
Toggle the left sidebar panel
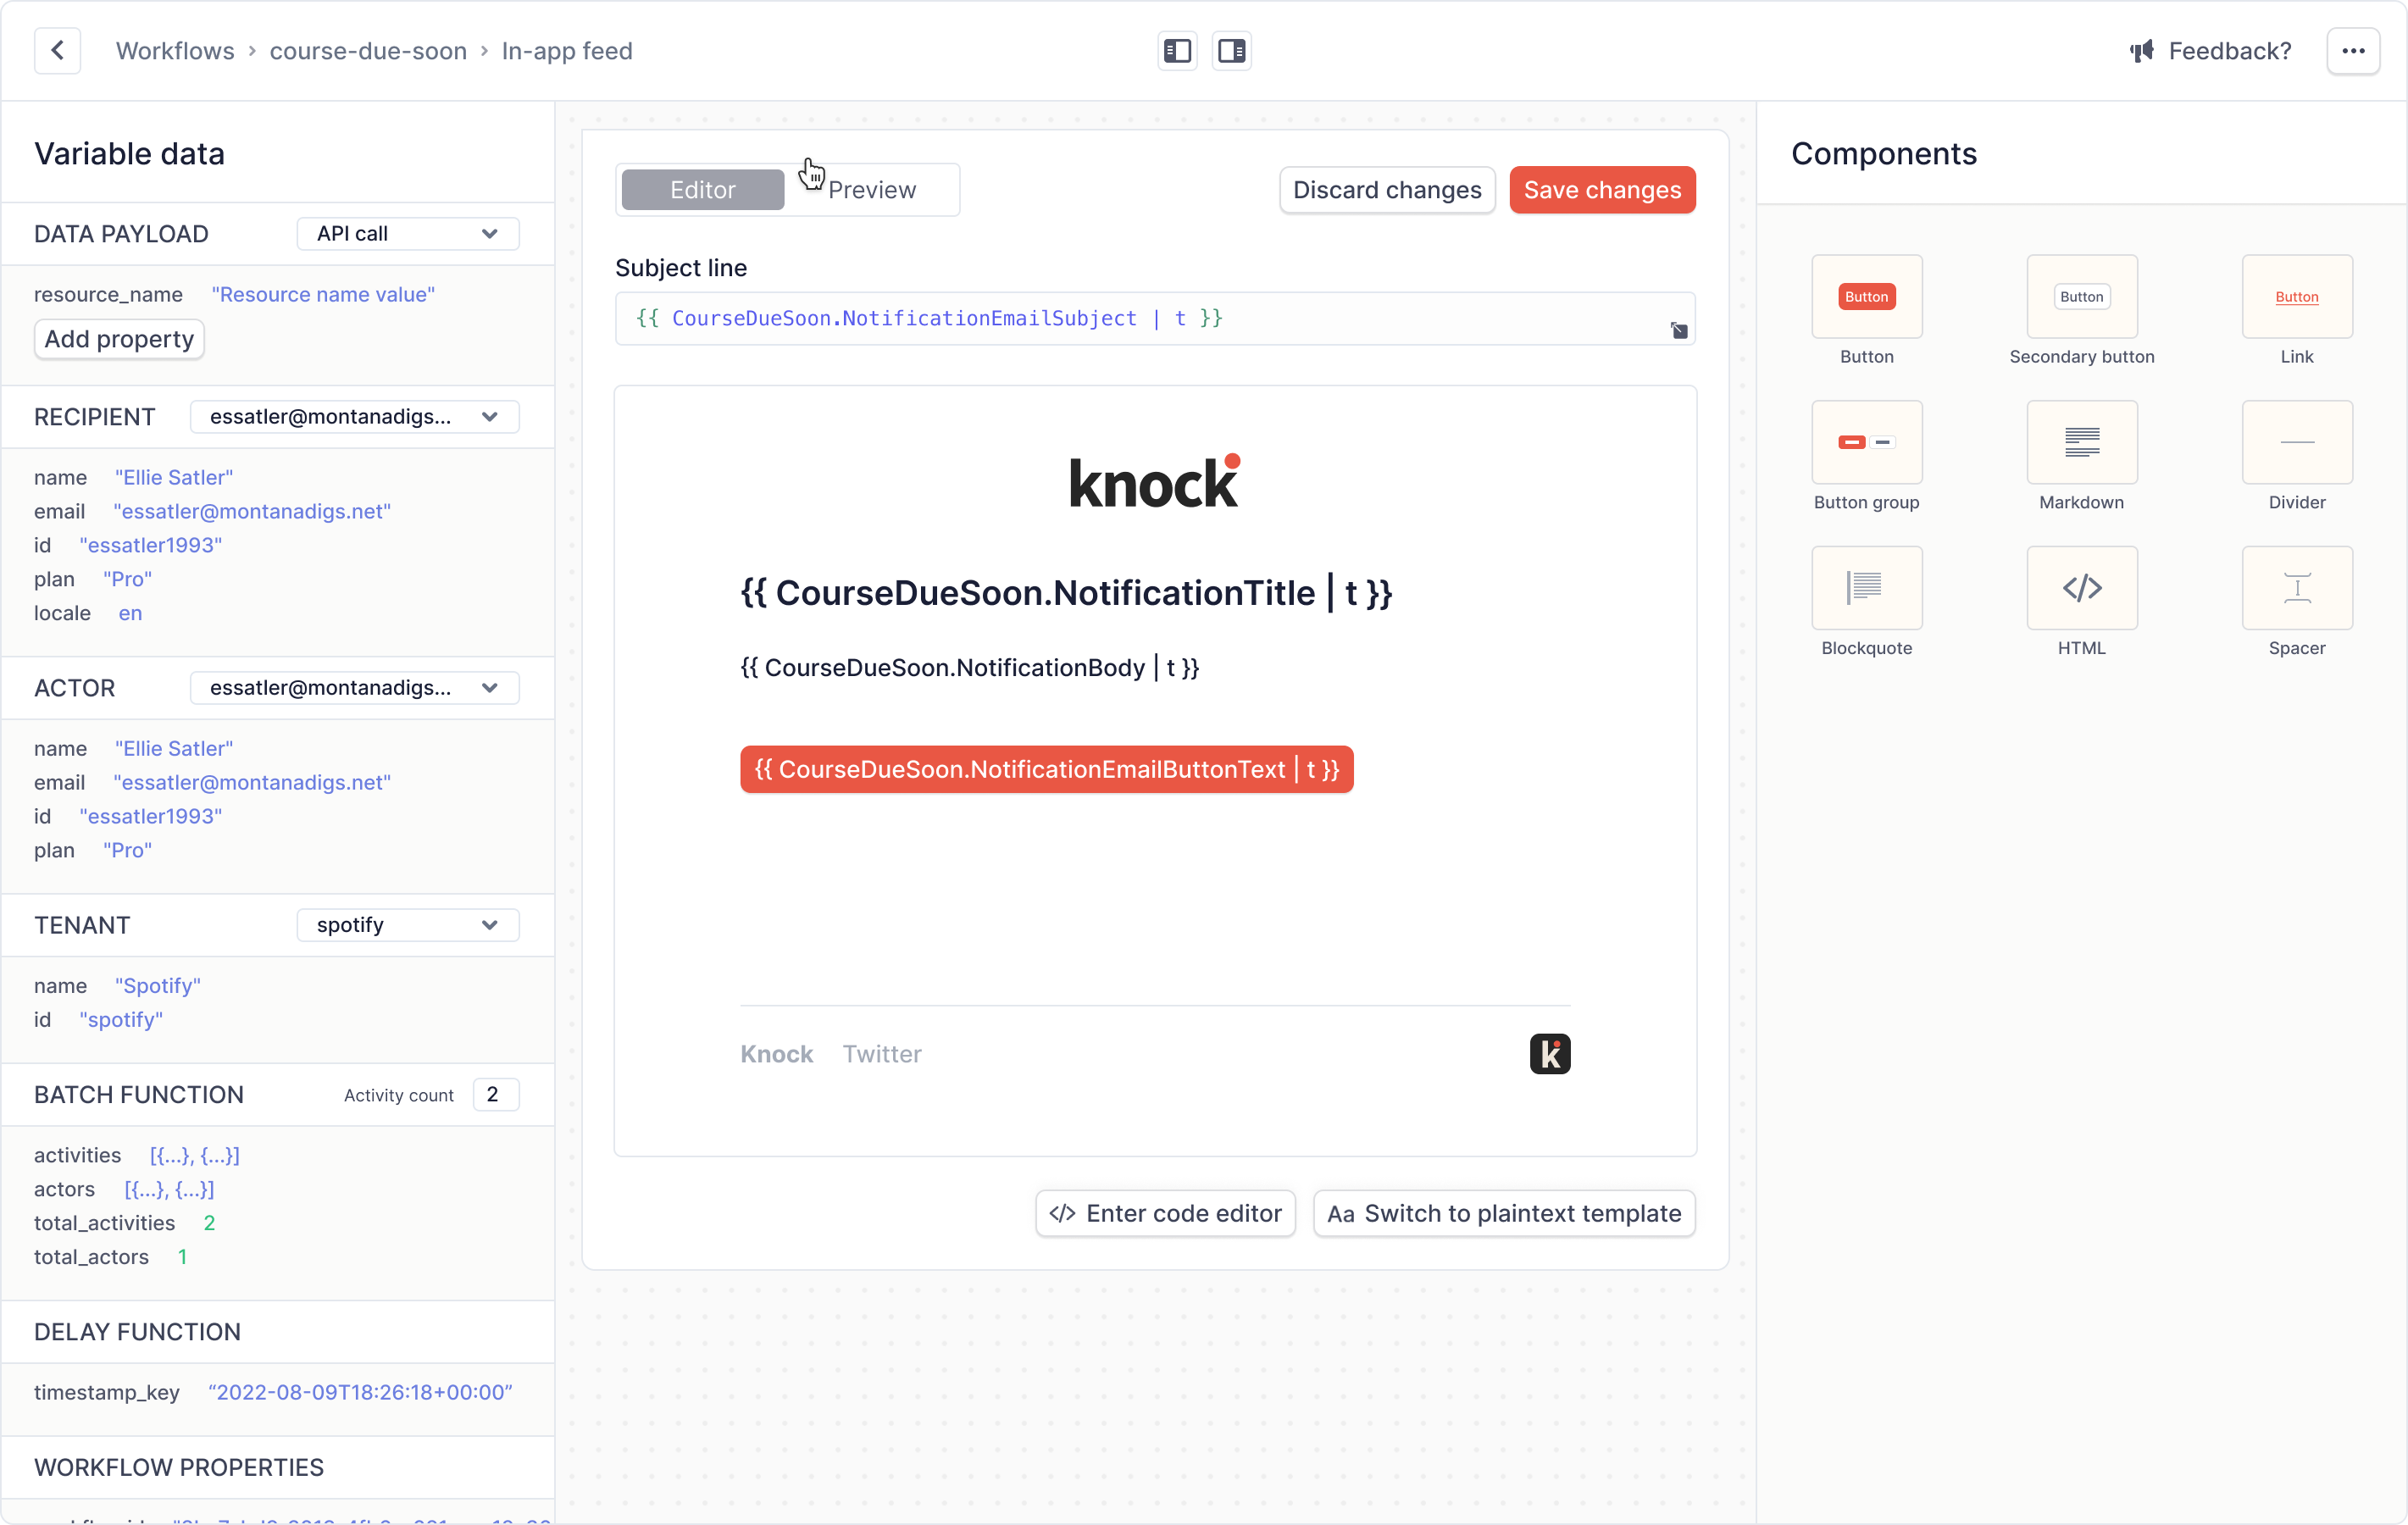[x=1176, y=50]
